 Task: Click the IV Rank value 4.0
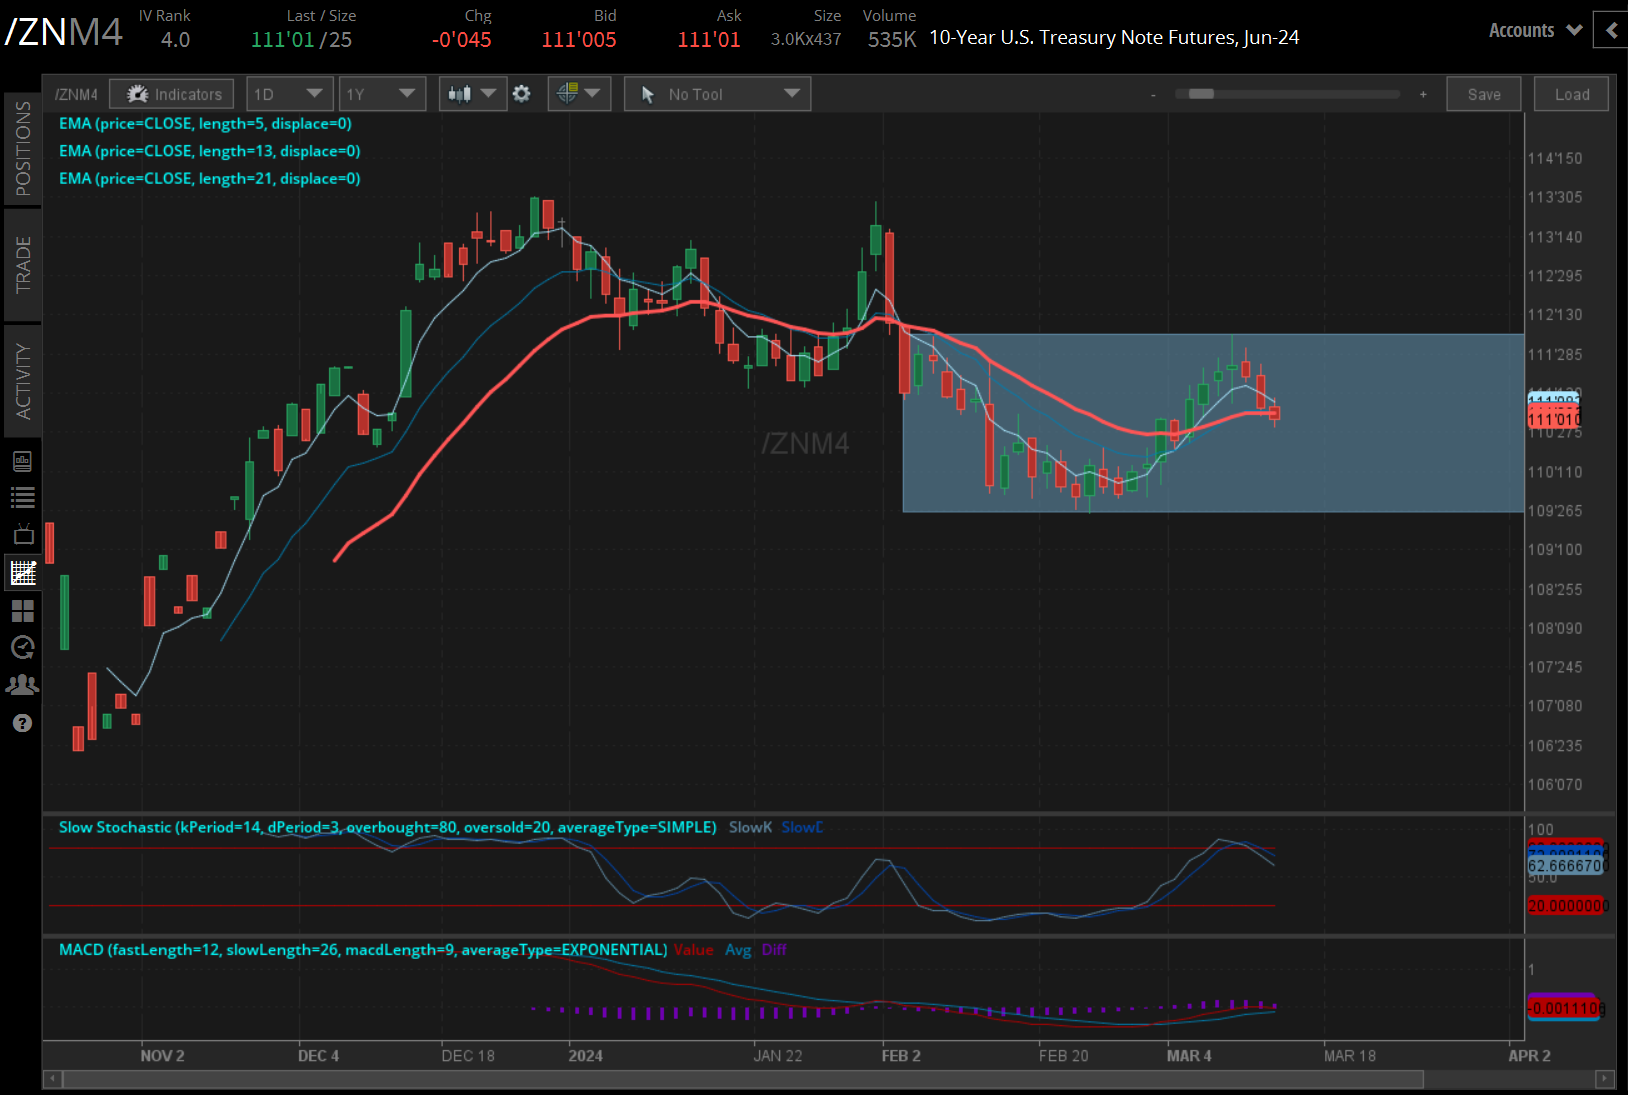coord(175,40)
